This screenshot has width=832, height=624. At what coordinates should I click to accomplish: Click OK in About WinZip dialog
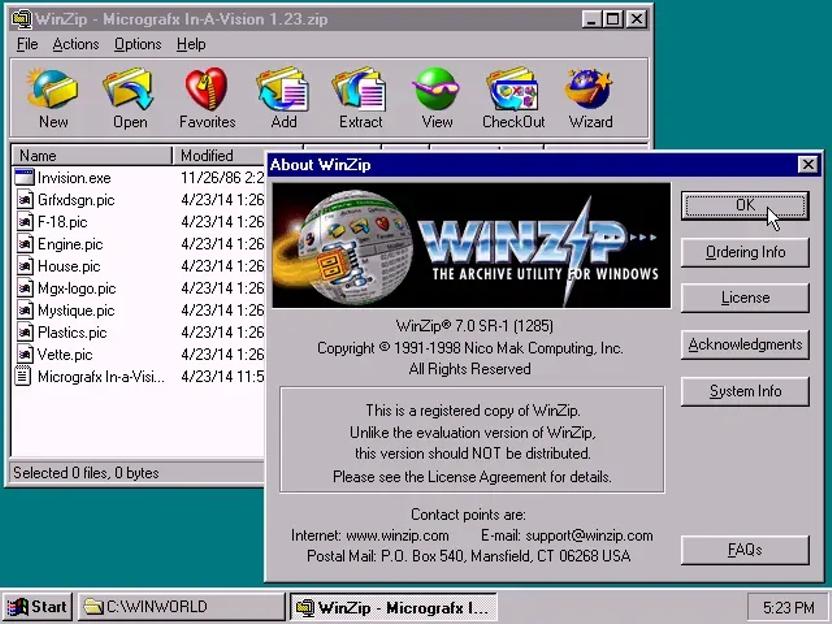[x=745, y=205]
